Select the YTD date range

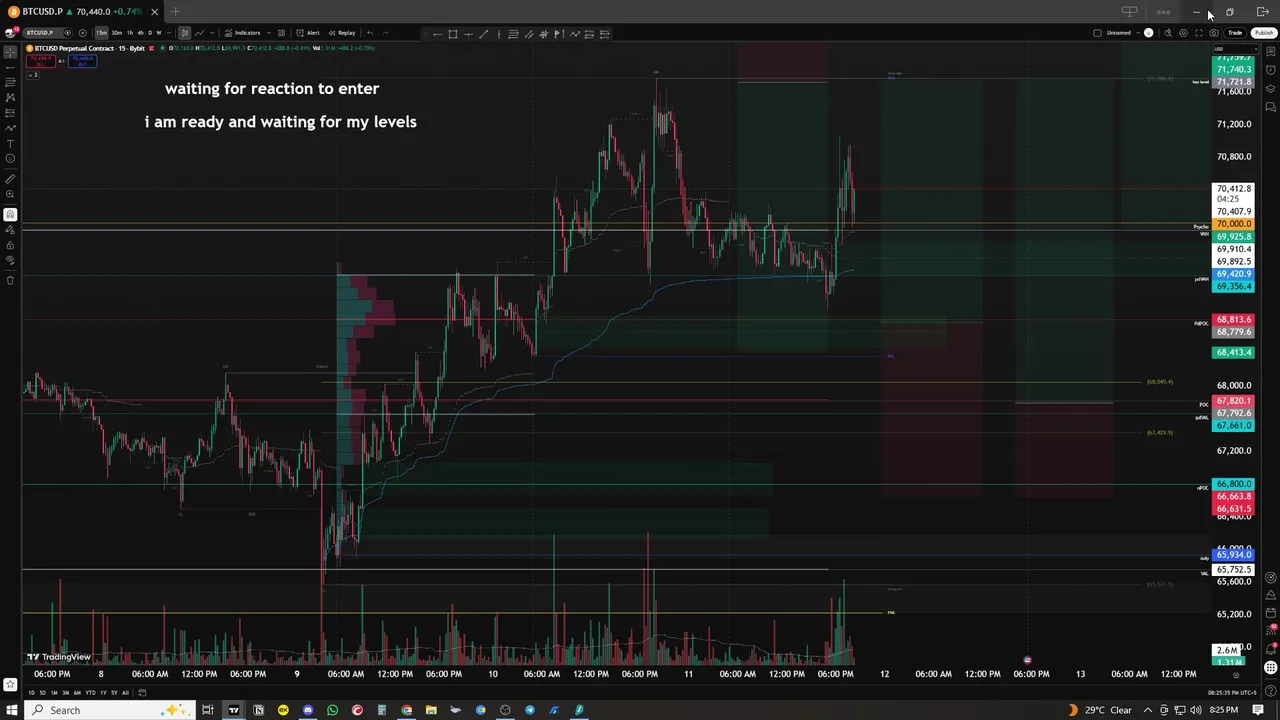point(90,693)
